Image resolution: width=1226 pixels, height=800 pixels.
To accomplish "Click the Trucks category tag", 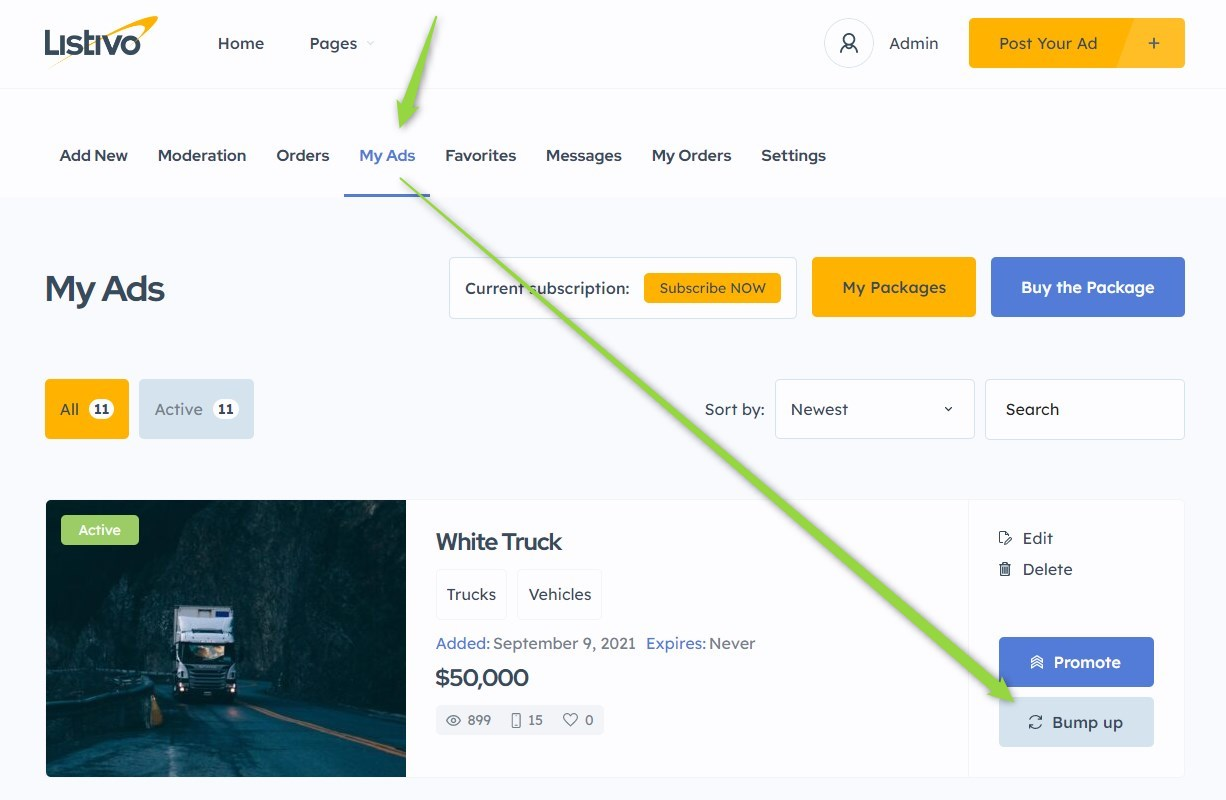I will pyautogui.click(x=471, y=594).
